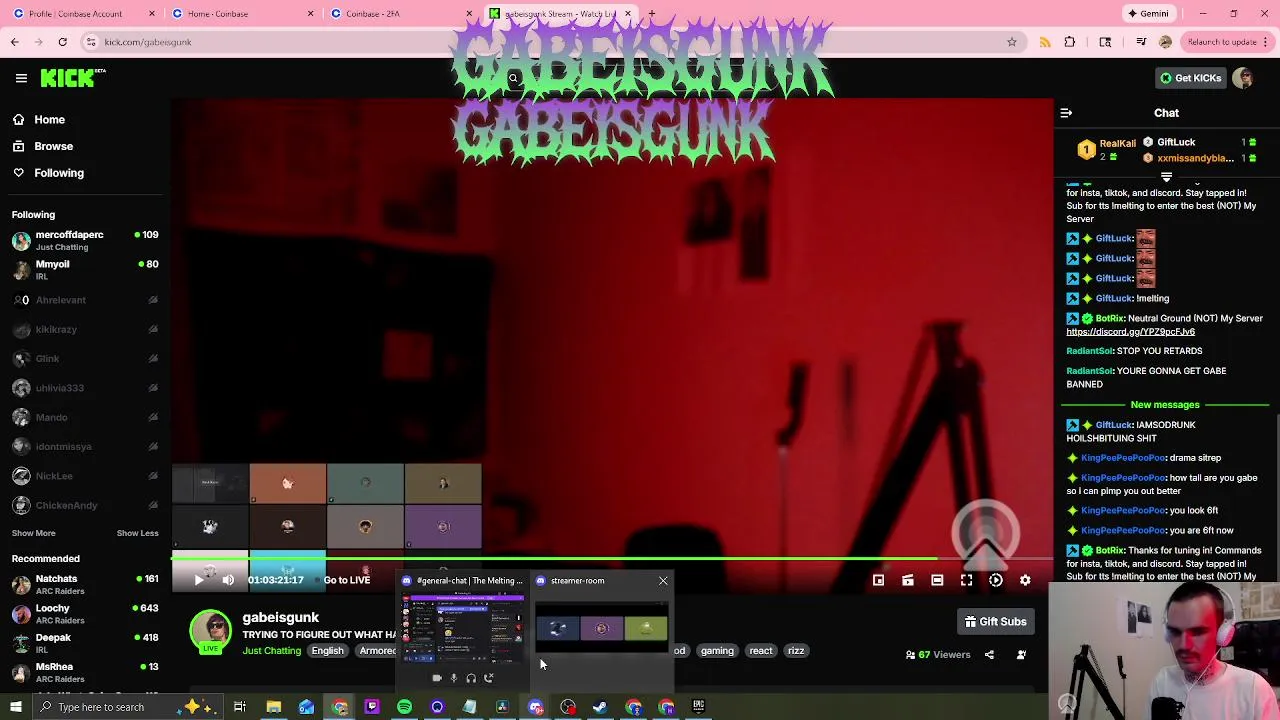
Task: Close the streamer-room preview window
Action: coord(662,581)
